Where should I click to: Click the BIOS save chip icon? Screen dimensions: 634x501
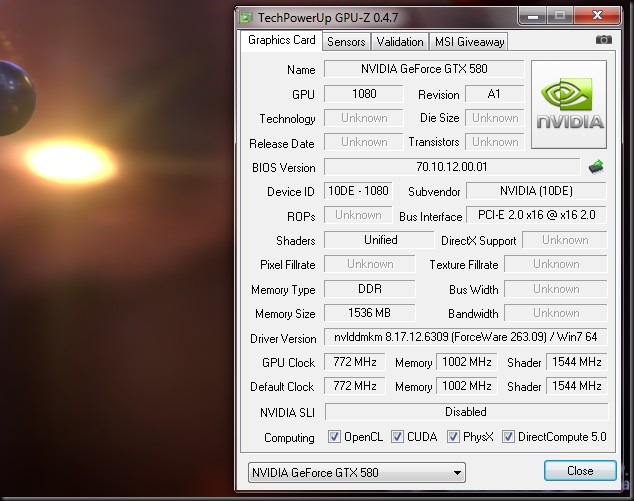[596, 166]
